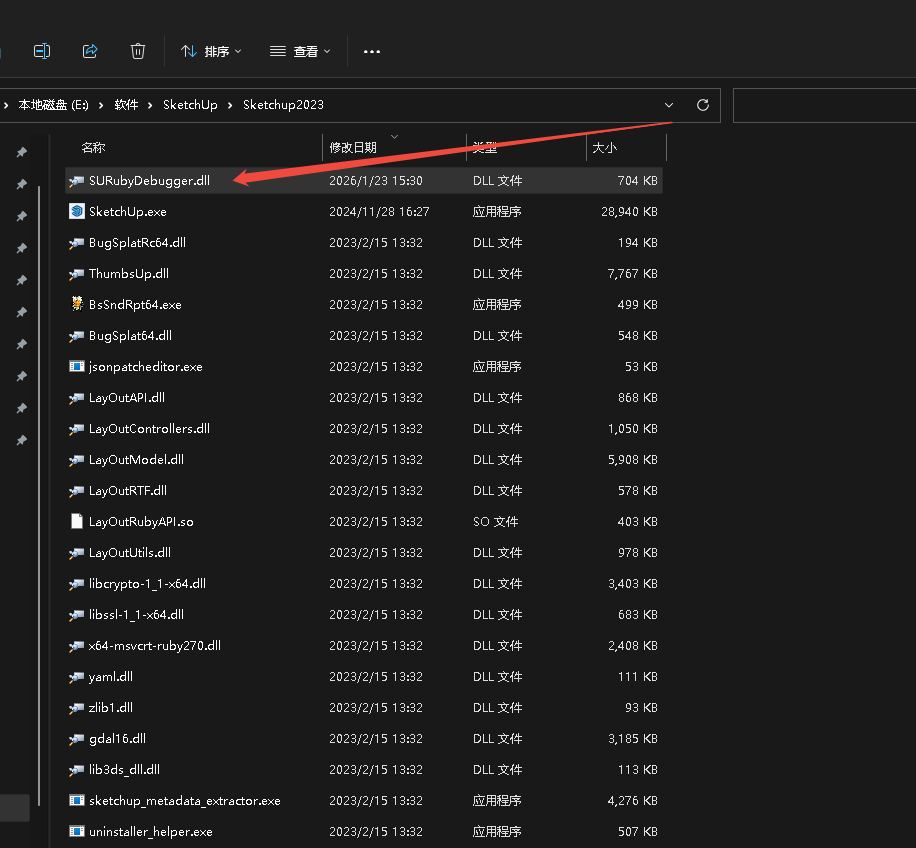Screen dimensions: 916x848
Task: Select the uninstaller_helper.exe icon
Action: coord(77,831)
